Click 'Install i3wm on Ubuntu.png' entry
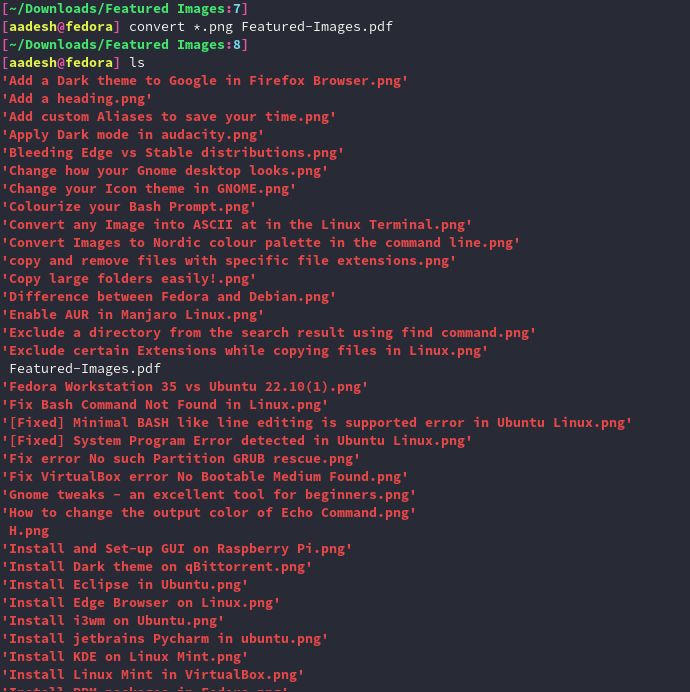The image size is (690, 692). coord(113,621)
